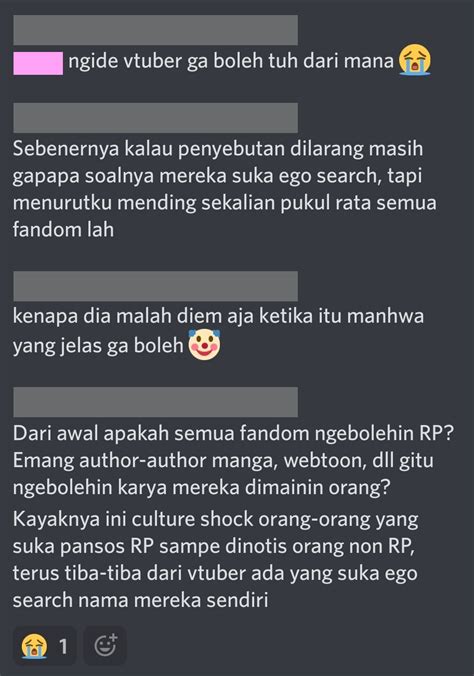Select message starting 'Sebenernya kalau penyebutan dilarang'
474x676 pixels.
(x=224, y=189)
